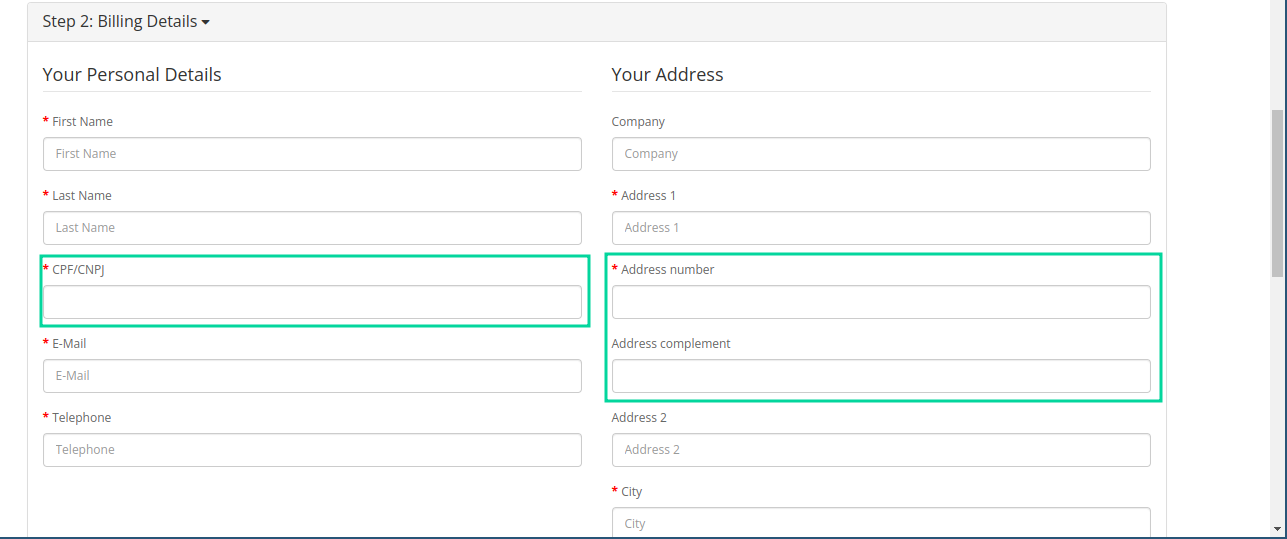
Task: Click the Your Personal Details heading
Action: tap(132, 75)
